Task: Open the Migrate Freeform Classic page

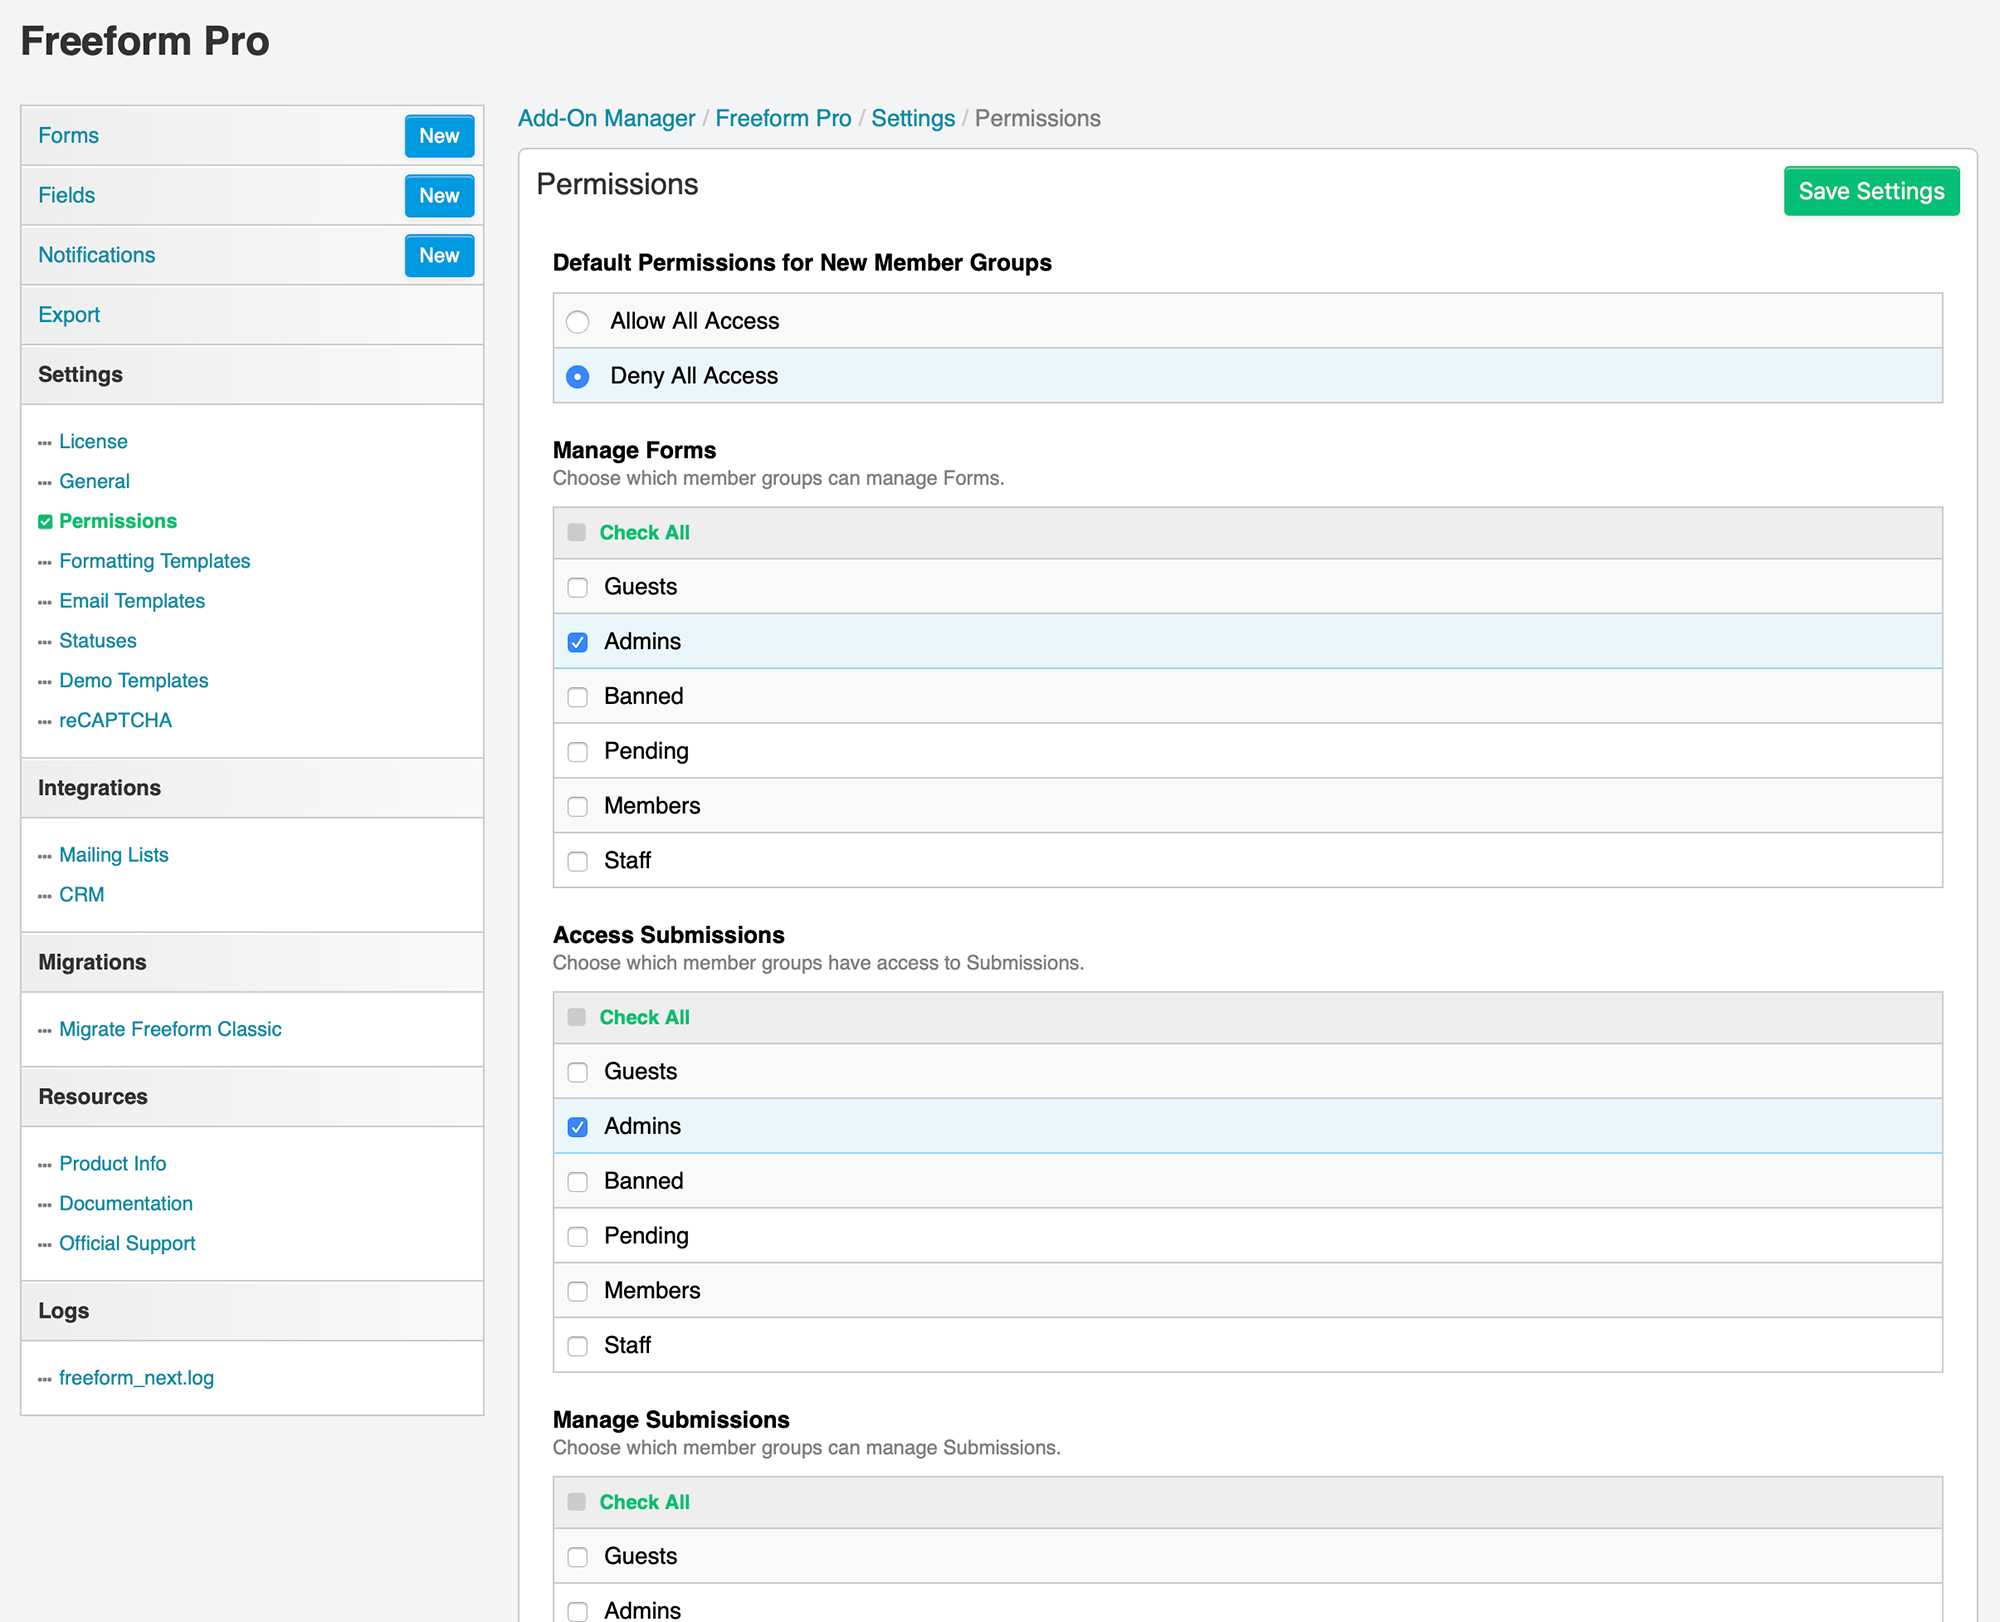Action: pyautogui.click(x=170, y=1028)
